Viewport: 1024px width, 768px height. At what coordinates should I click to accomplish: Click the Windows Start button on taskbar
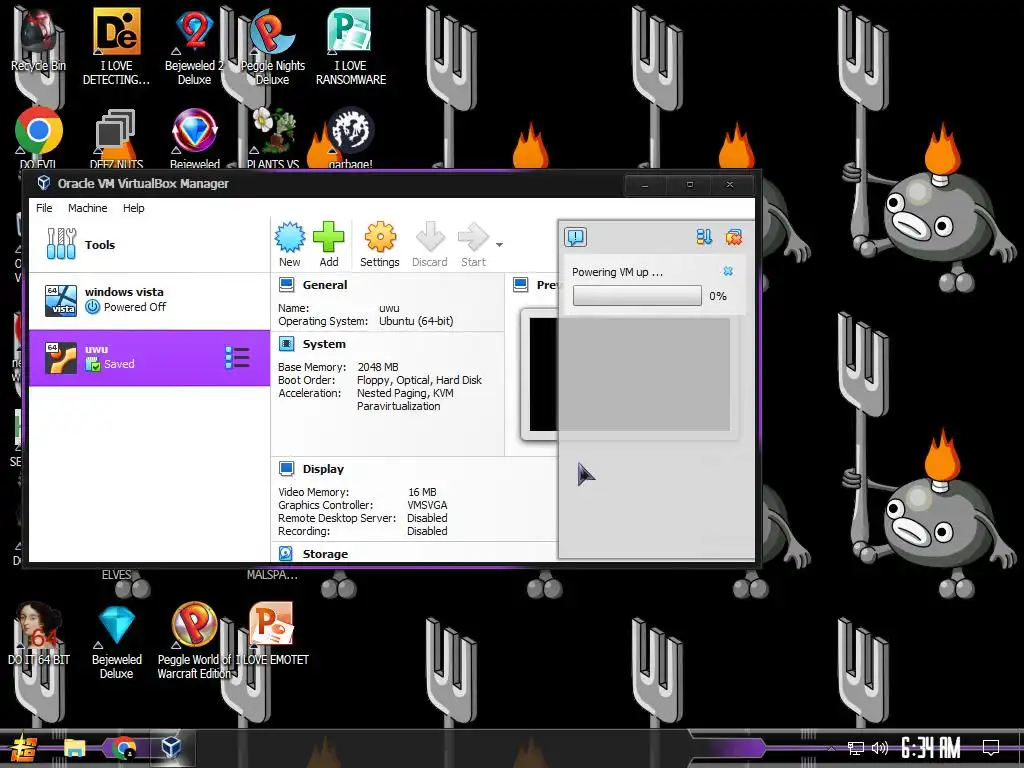24,748
